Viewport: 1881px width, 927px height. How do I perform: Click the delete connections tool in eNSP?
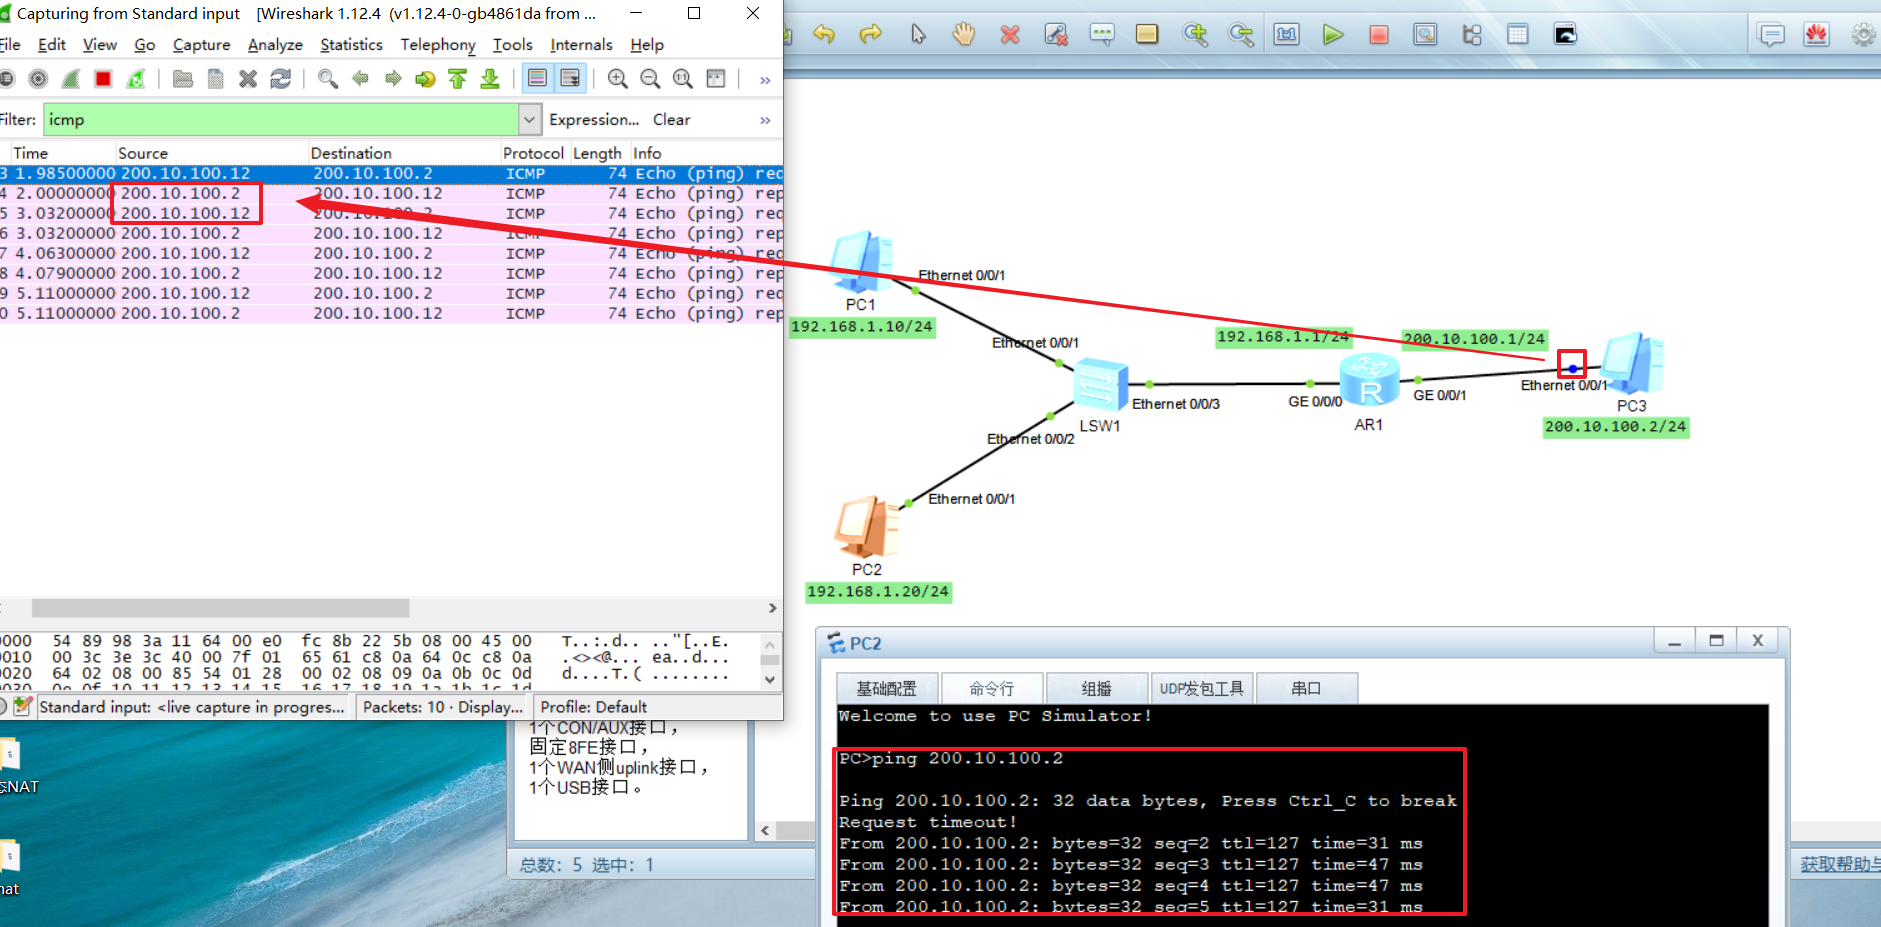(x=1056, y=34)
